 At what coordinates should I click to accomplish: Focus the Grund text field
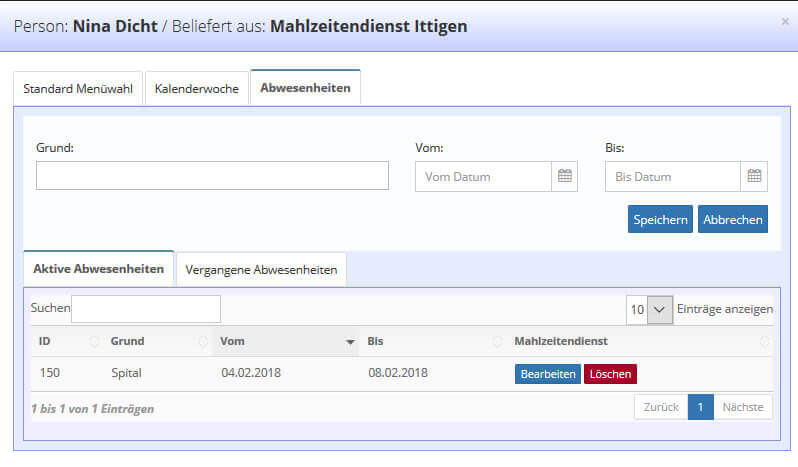[x=212, y=176]
